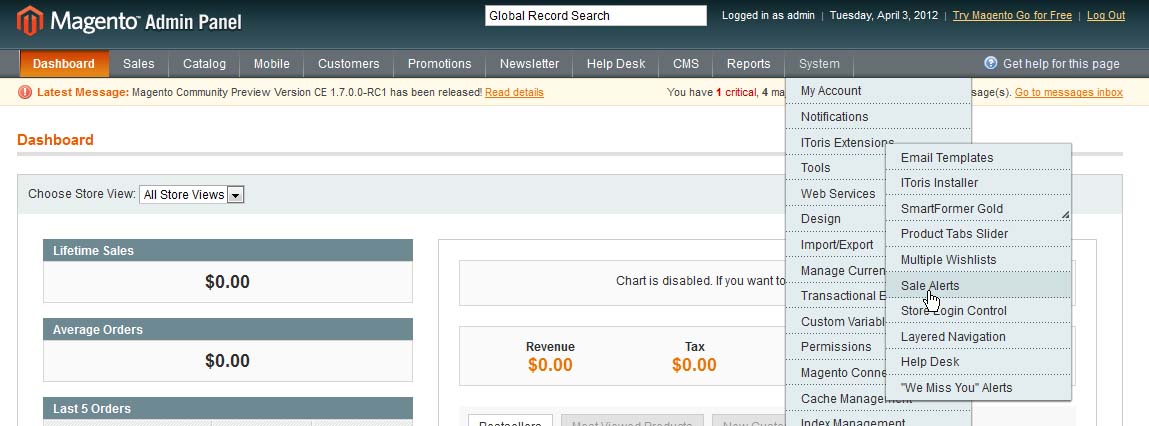Click the Log Out link

coord(1105,16)
